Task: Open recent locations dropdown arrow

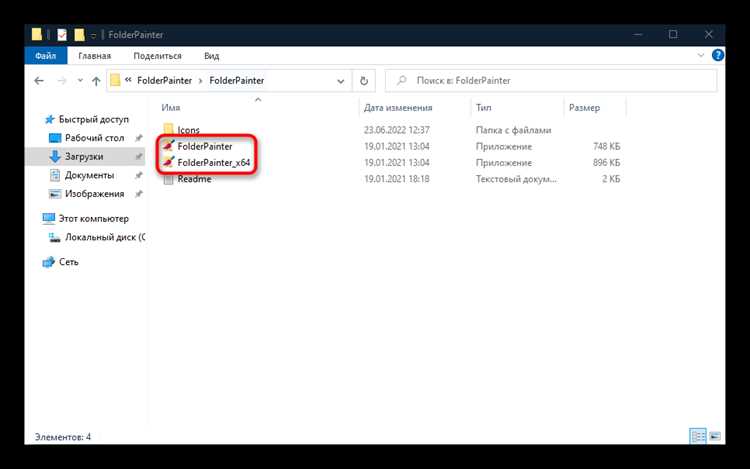Action: click(x=80, y=81)
